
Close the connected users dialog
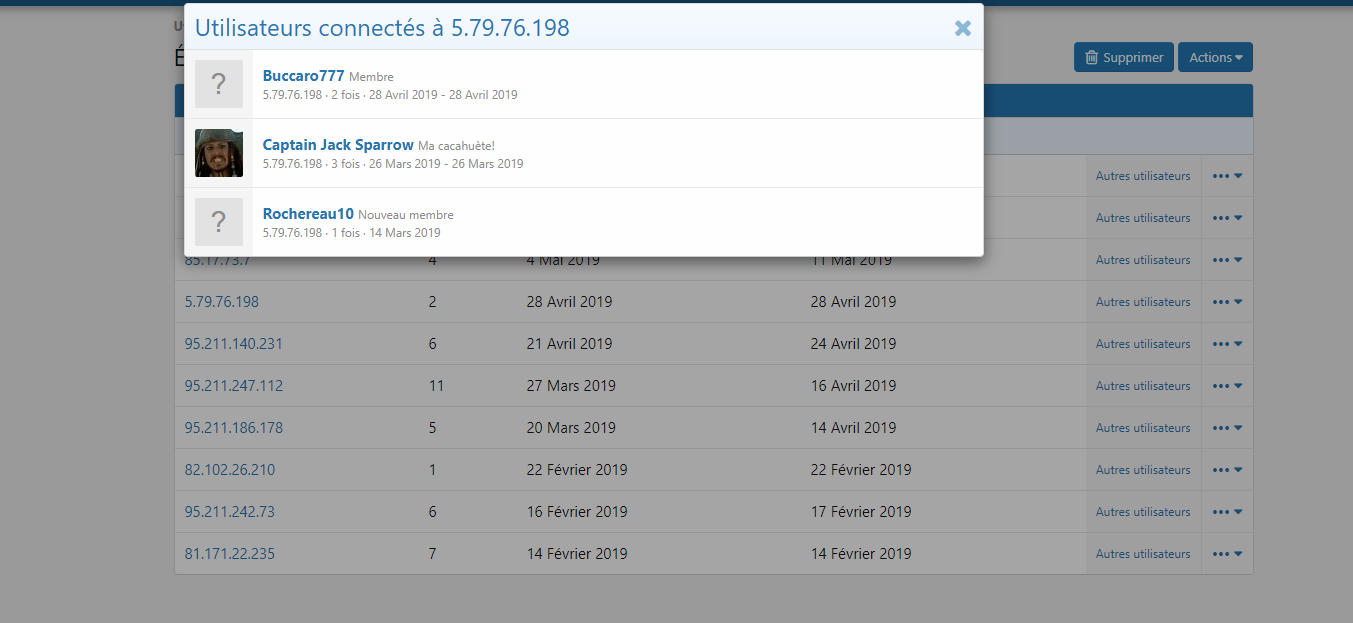point(962,28)
